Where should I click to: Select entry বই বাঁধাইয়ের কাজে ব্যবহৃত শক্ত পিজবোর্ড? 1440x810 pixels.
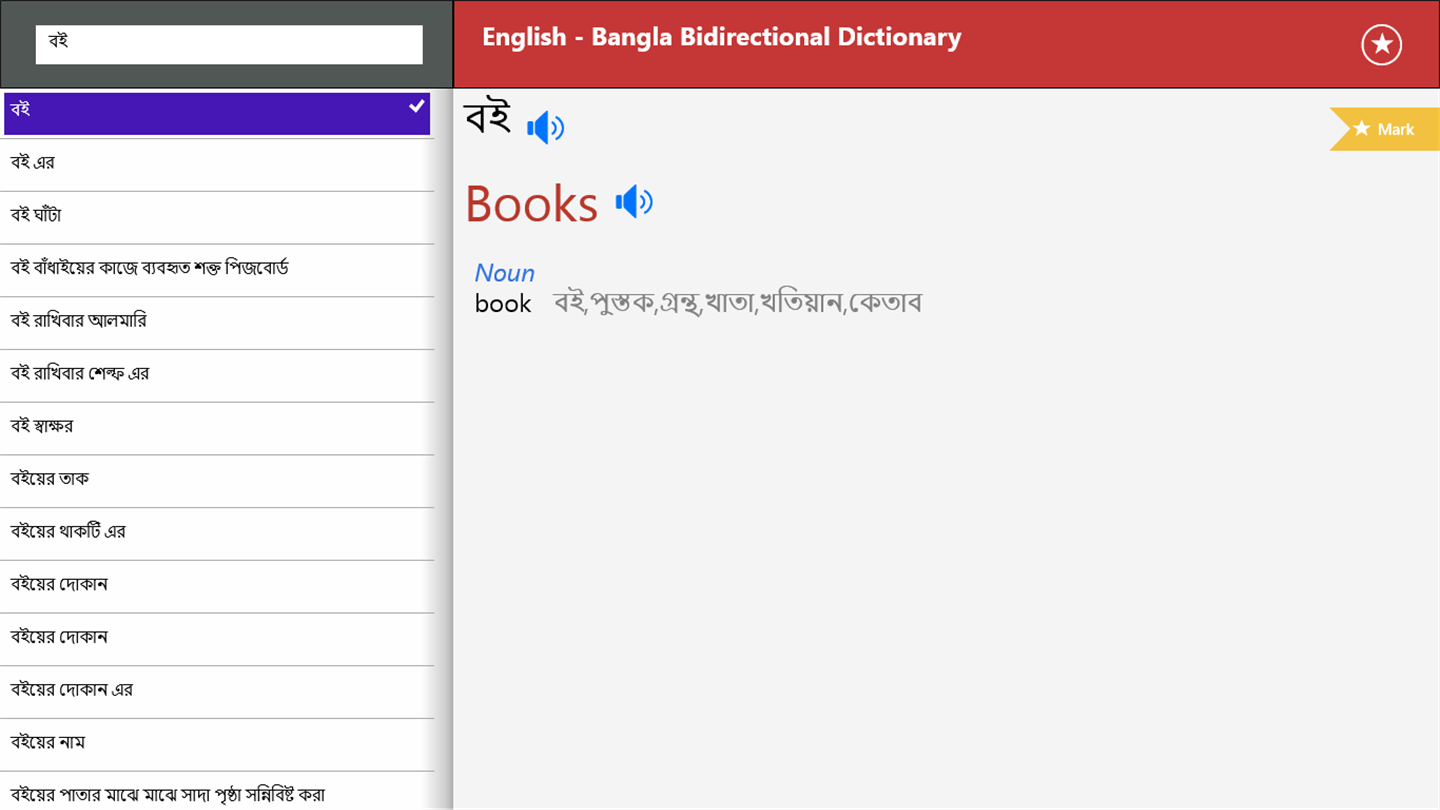(217, 270)
